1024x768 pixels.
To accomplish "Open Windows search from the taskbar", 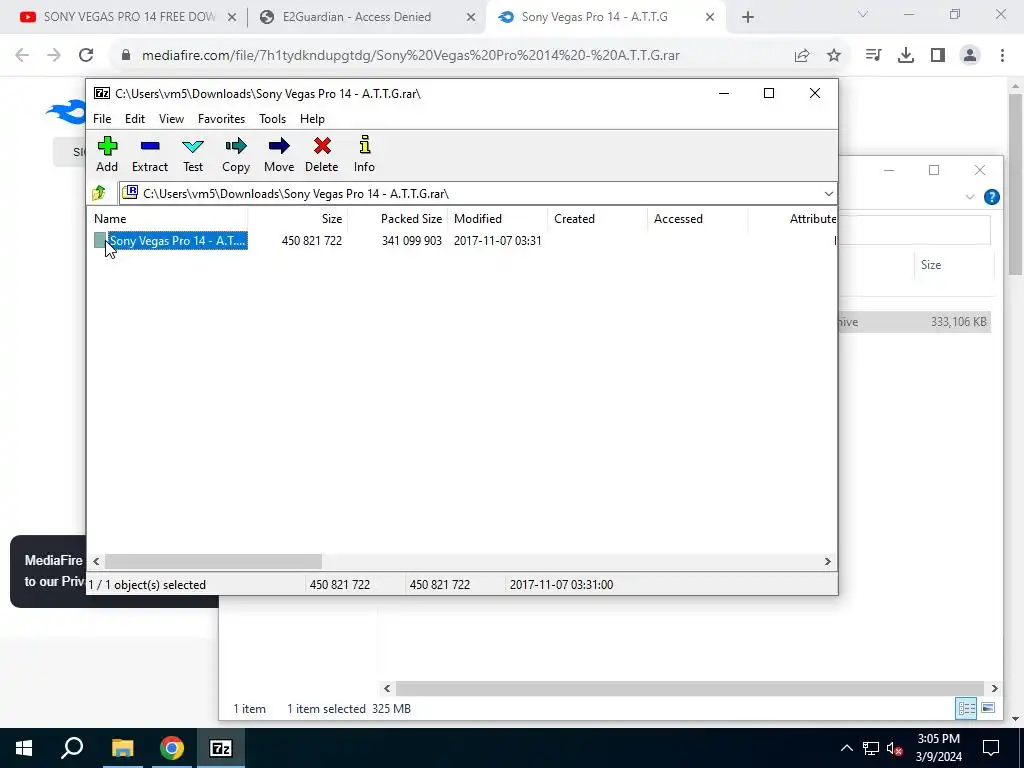I will [x=72, y=748].
